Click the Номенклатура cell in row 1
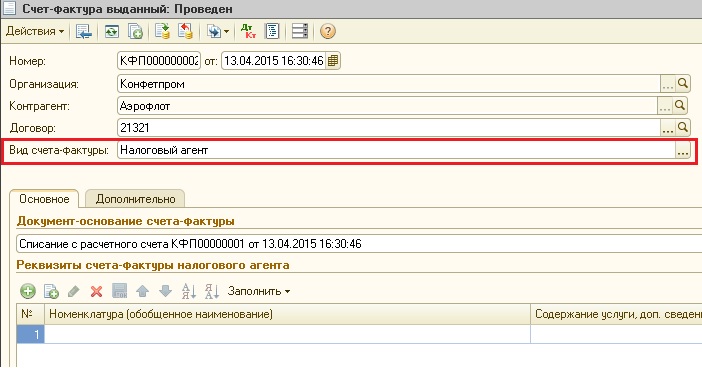The height and width of the screenshot is (368, 702). [x=287, y=334]
